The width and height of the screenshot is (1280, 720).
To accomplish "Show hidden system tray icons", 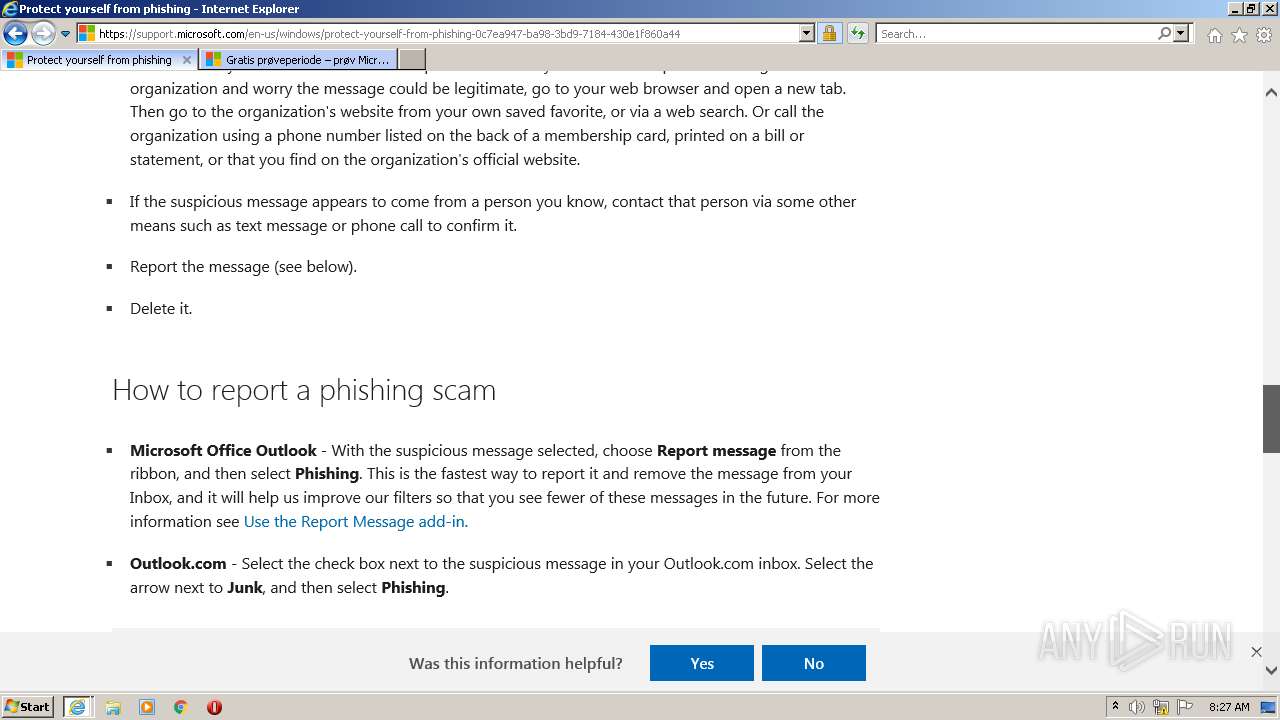I will pos(1115,707).
